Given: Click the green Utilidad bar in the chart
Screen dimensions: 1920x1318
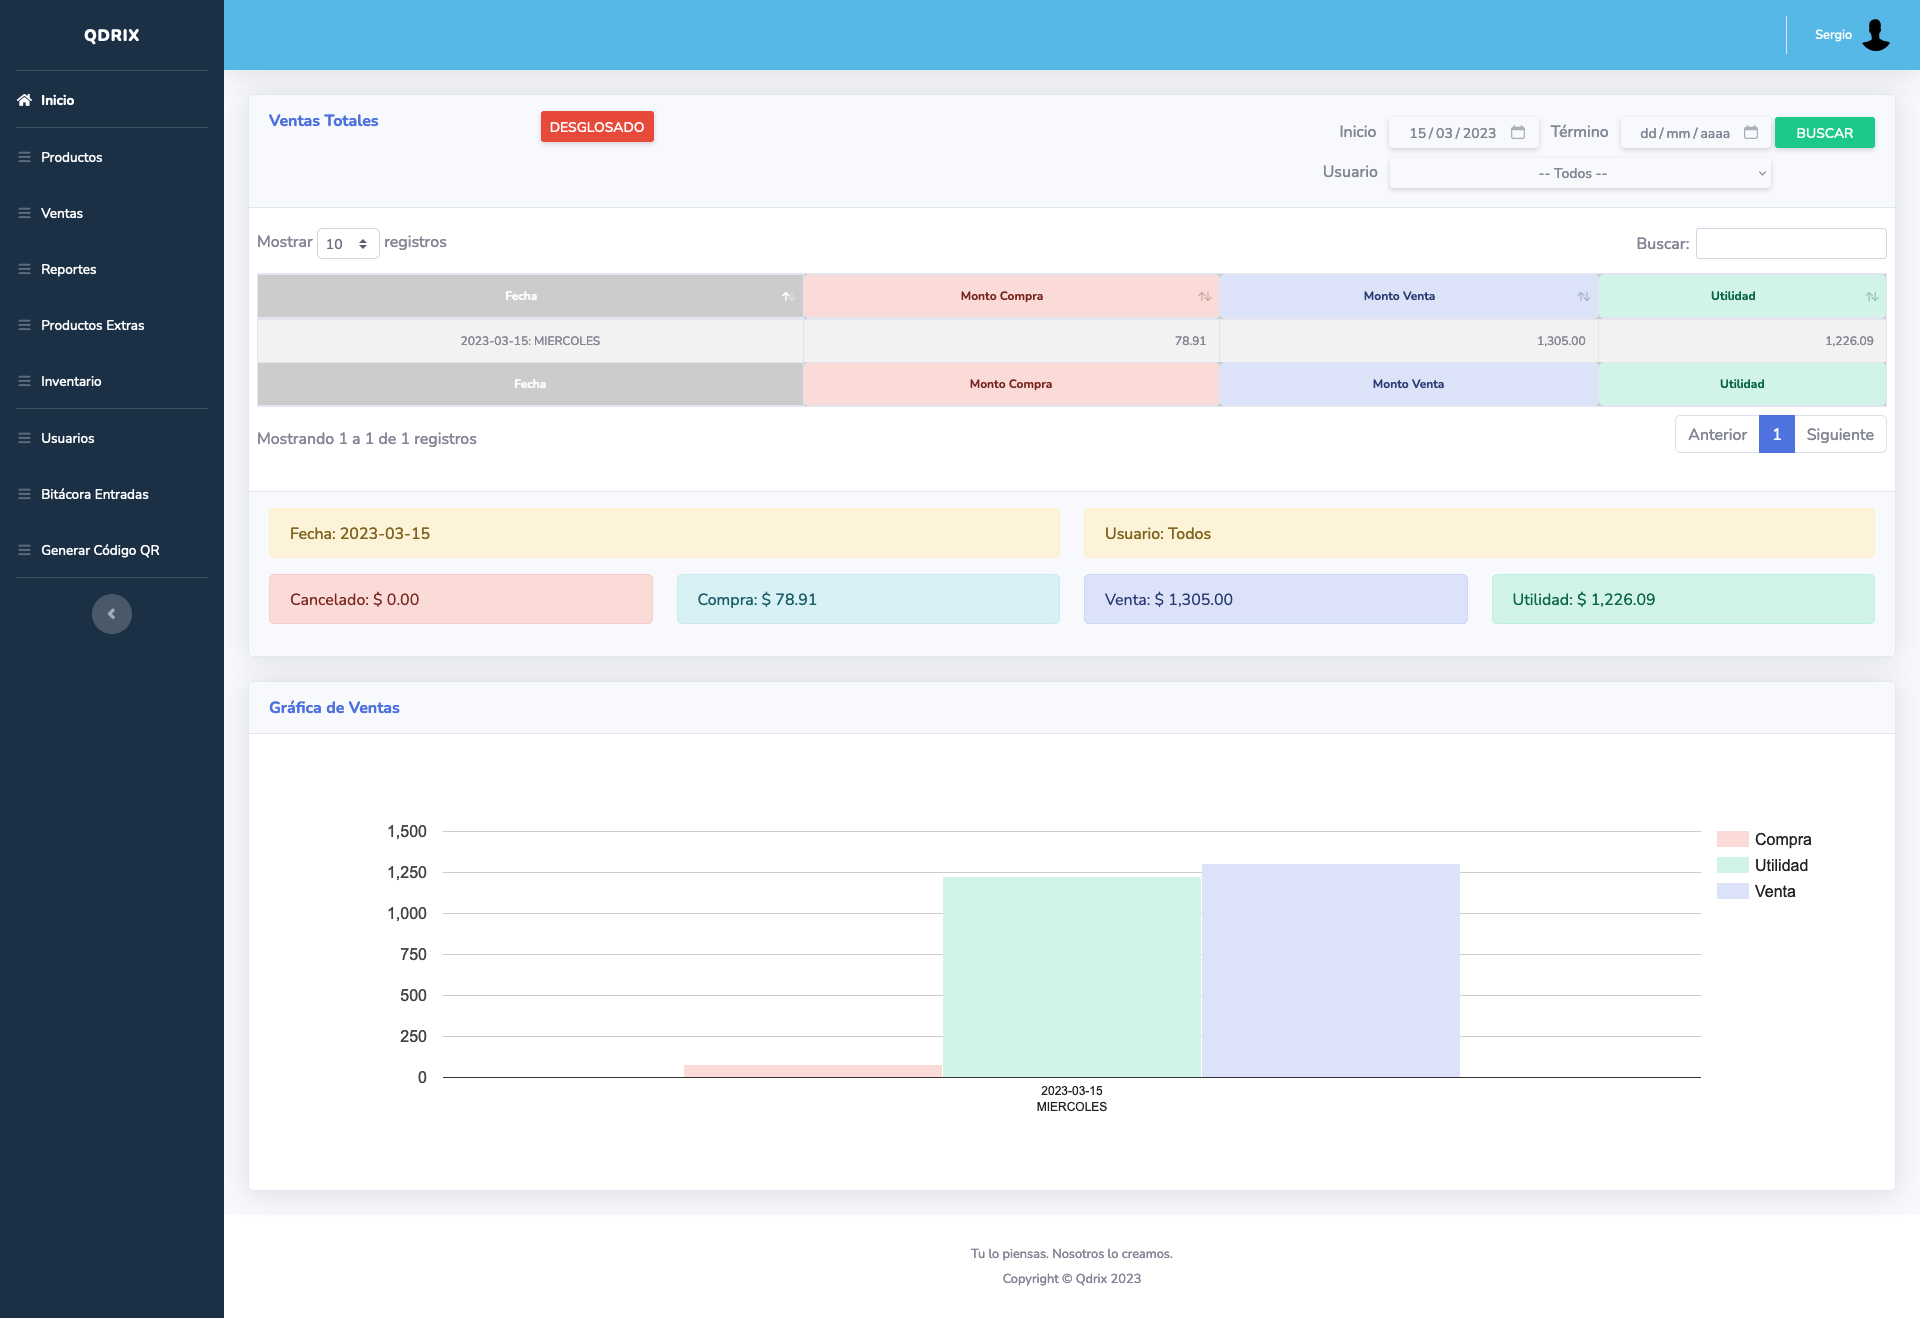Looking at the screenshot, I should 1071,977.
